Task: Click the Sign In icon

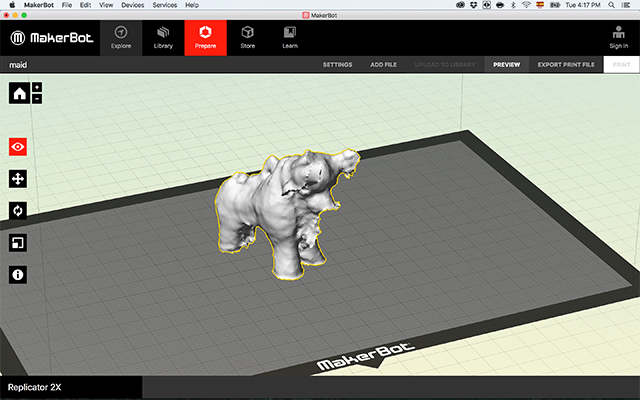Action: pyautogui.click(x=618, y=38)
